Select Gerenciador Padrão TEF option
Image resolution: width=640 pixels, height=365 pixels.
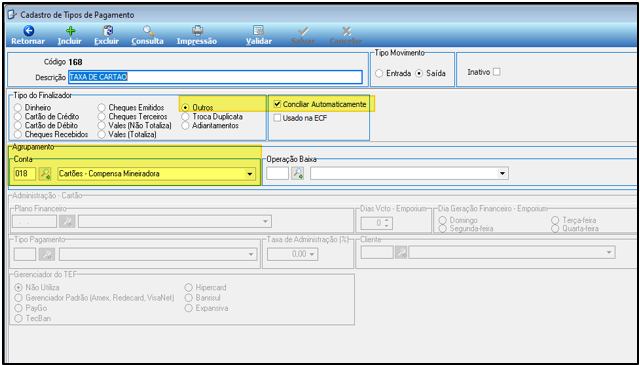[x=18, y=298]
